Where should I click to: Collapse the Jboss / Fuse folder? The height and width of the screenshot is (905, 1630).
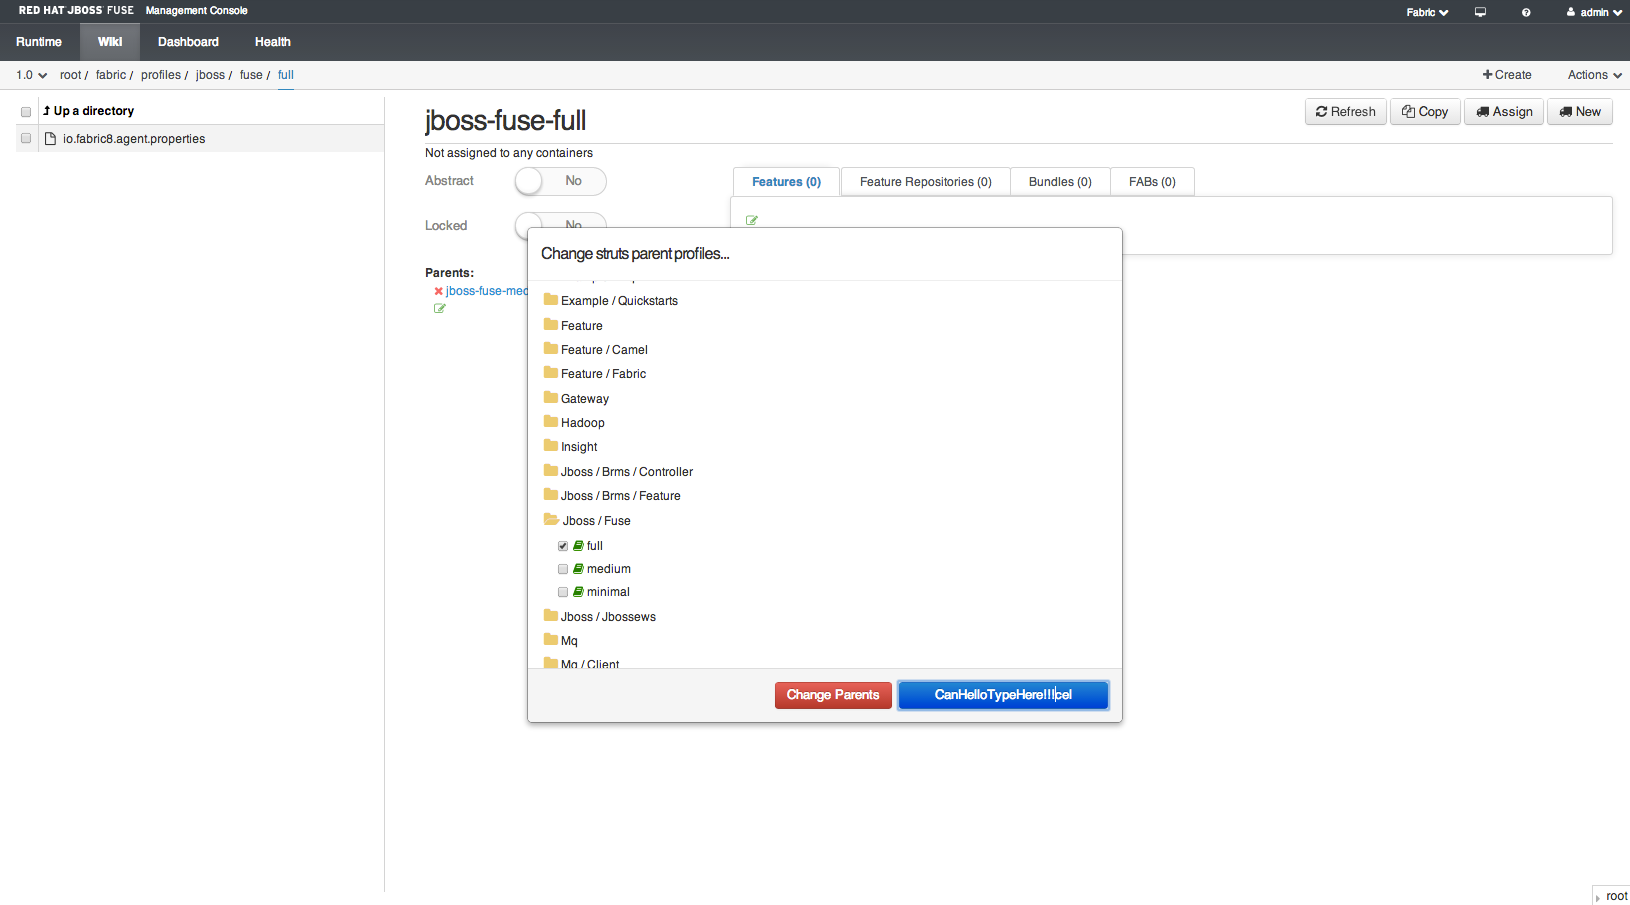point(587,521)
